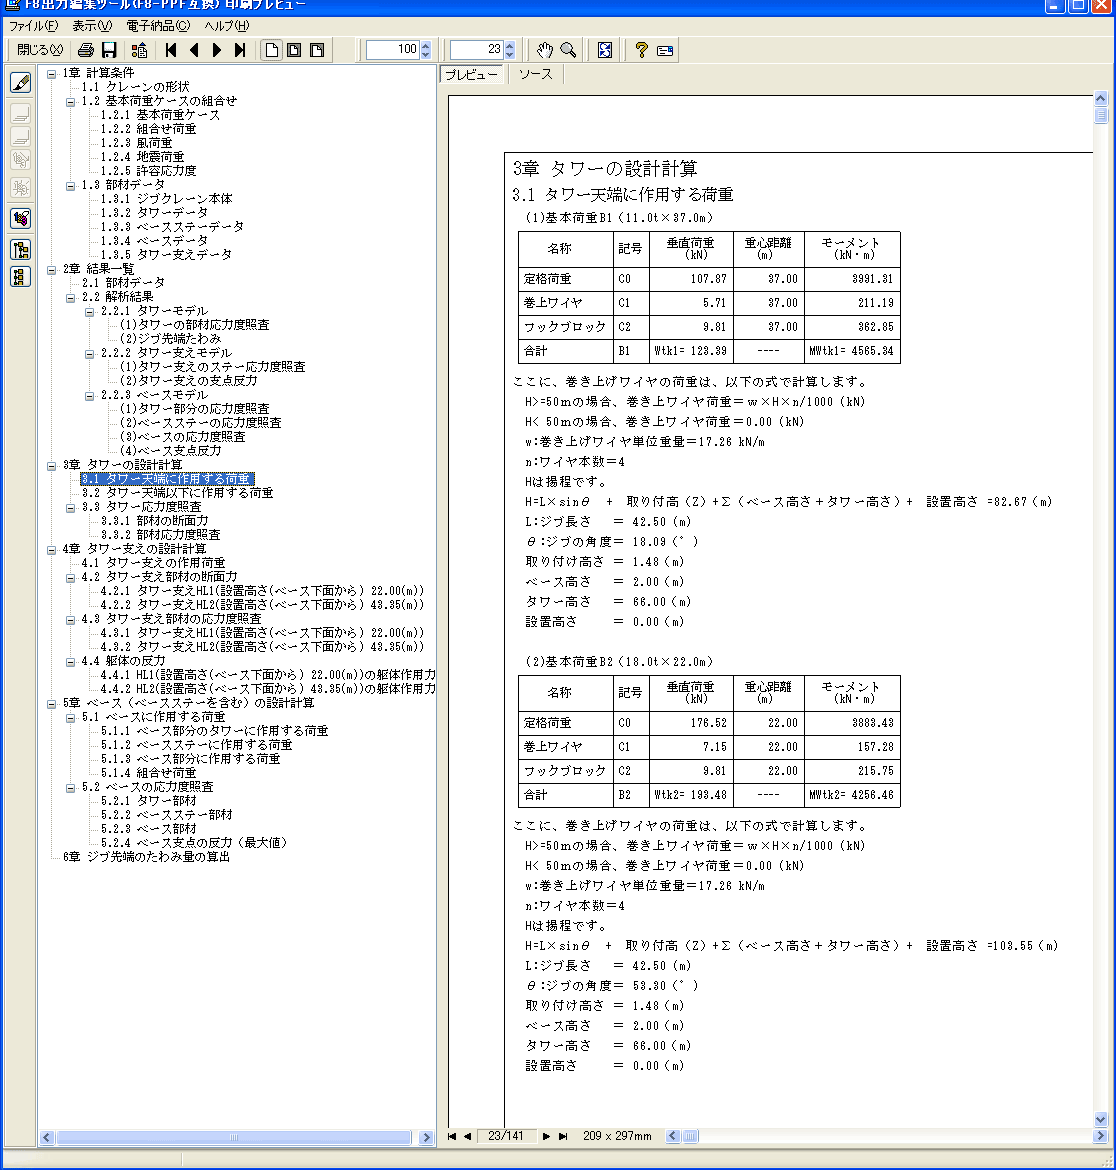Select the pen edit tool in sidebar
Screen dimensions: 1116x1170
click(x=21, y=82)
